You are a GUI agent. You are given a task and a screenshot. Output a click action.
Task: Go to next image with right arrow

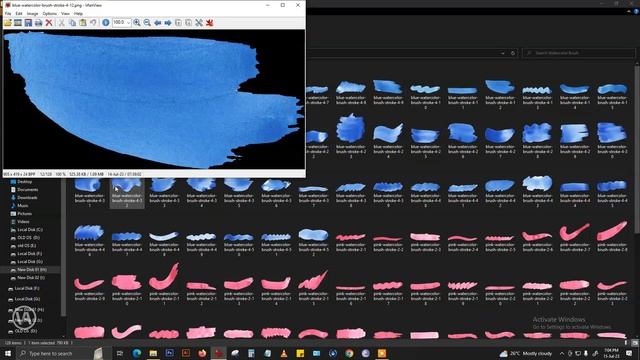168,23
